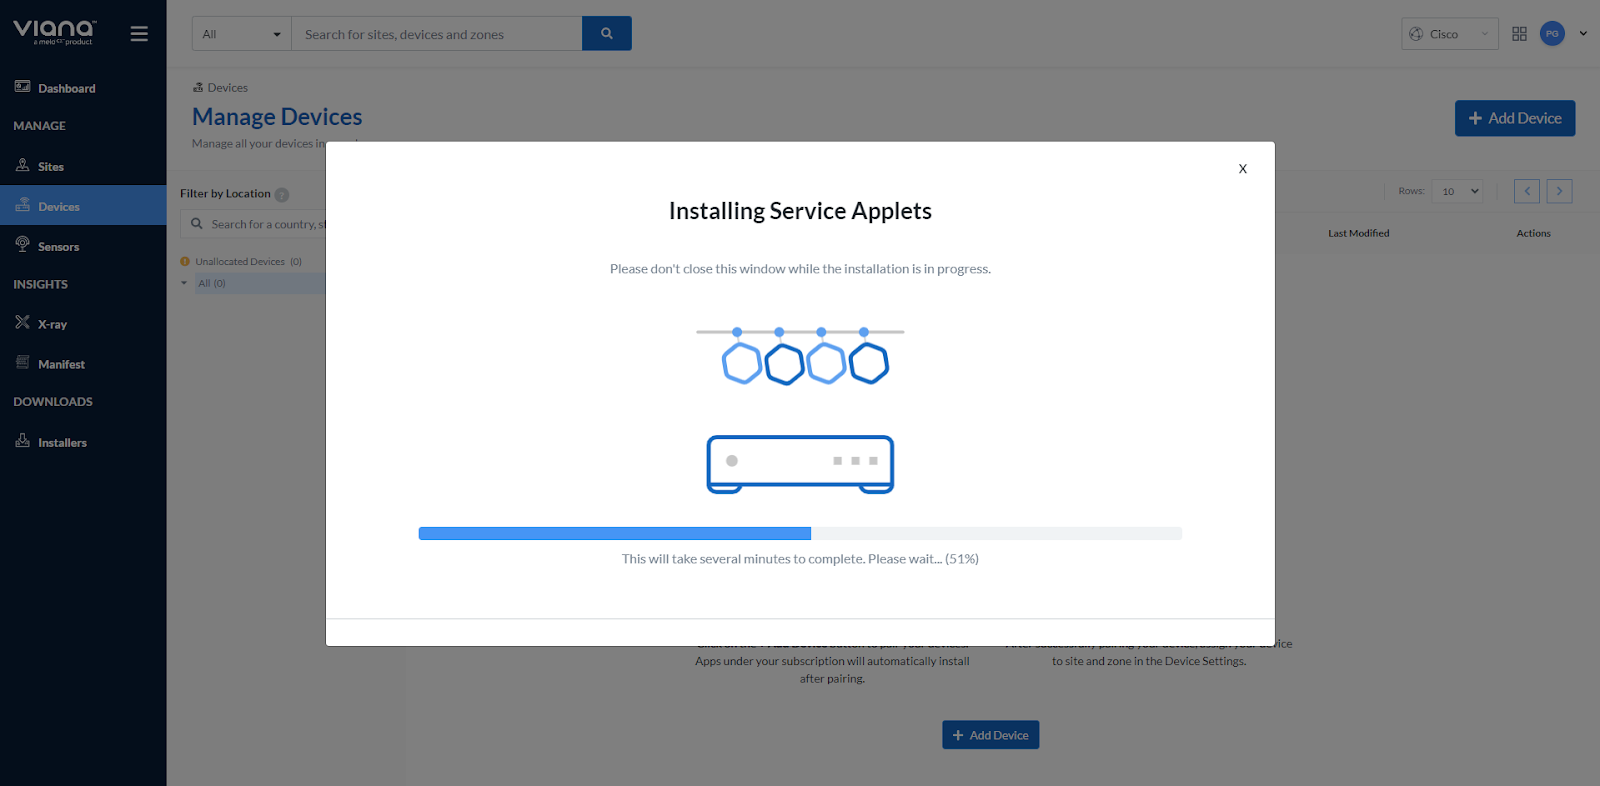Open Dashboard from the sidebar
This screenshot has width=1600, height=786.
pyautogui.click(x=66, y=88)
